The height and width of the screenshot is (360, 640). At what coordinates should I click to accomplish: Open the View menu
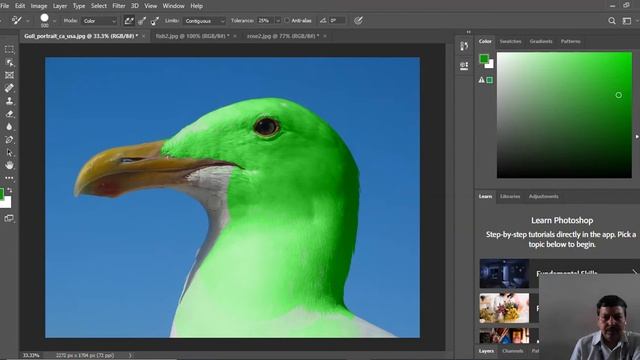click(x=151, y=6)
